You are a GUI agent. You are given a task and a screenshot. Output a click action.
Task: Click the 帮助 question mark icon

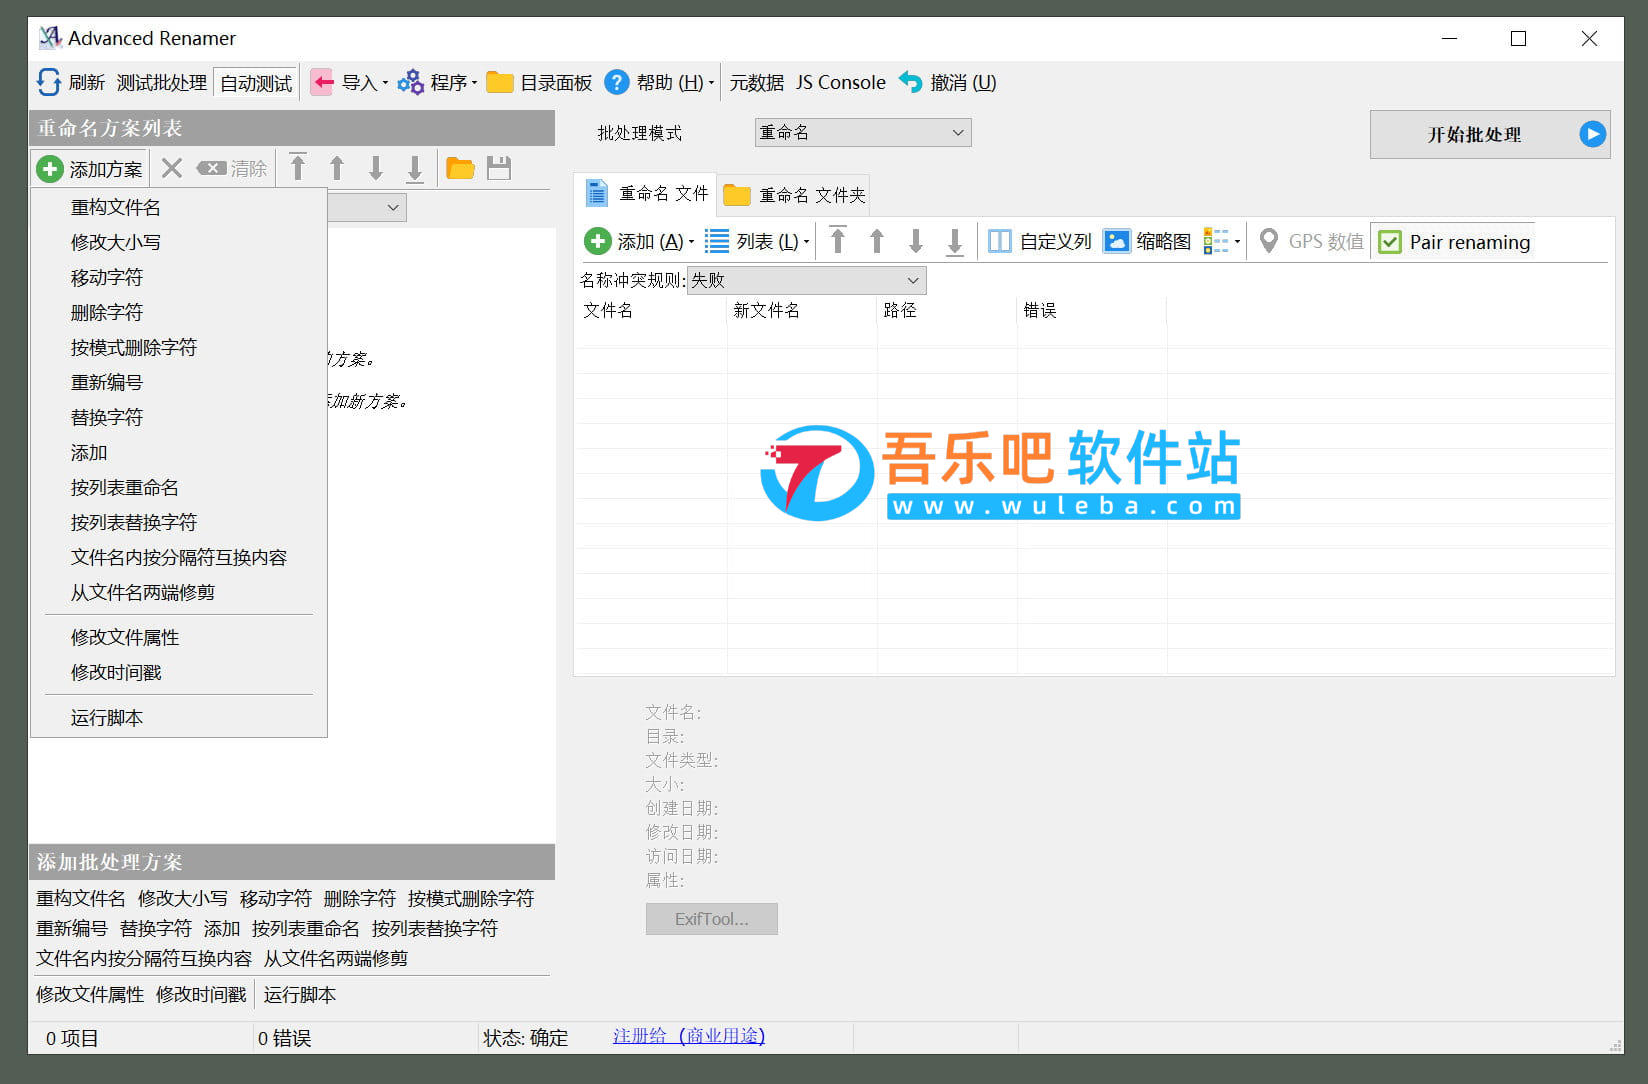click(x=617, y=82)
